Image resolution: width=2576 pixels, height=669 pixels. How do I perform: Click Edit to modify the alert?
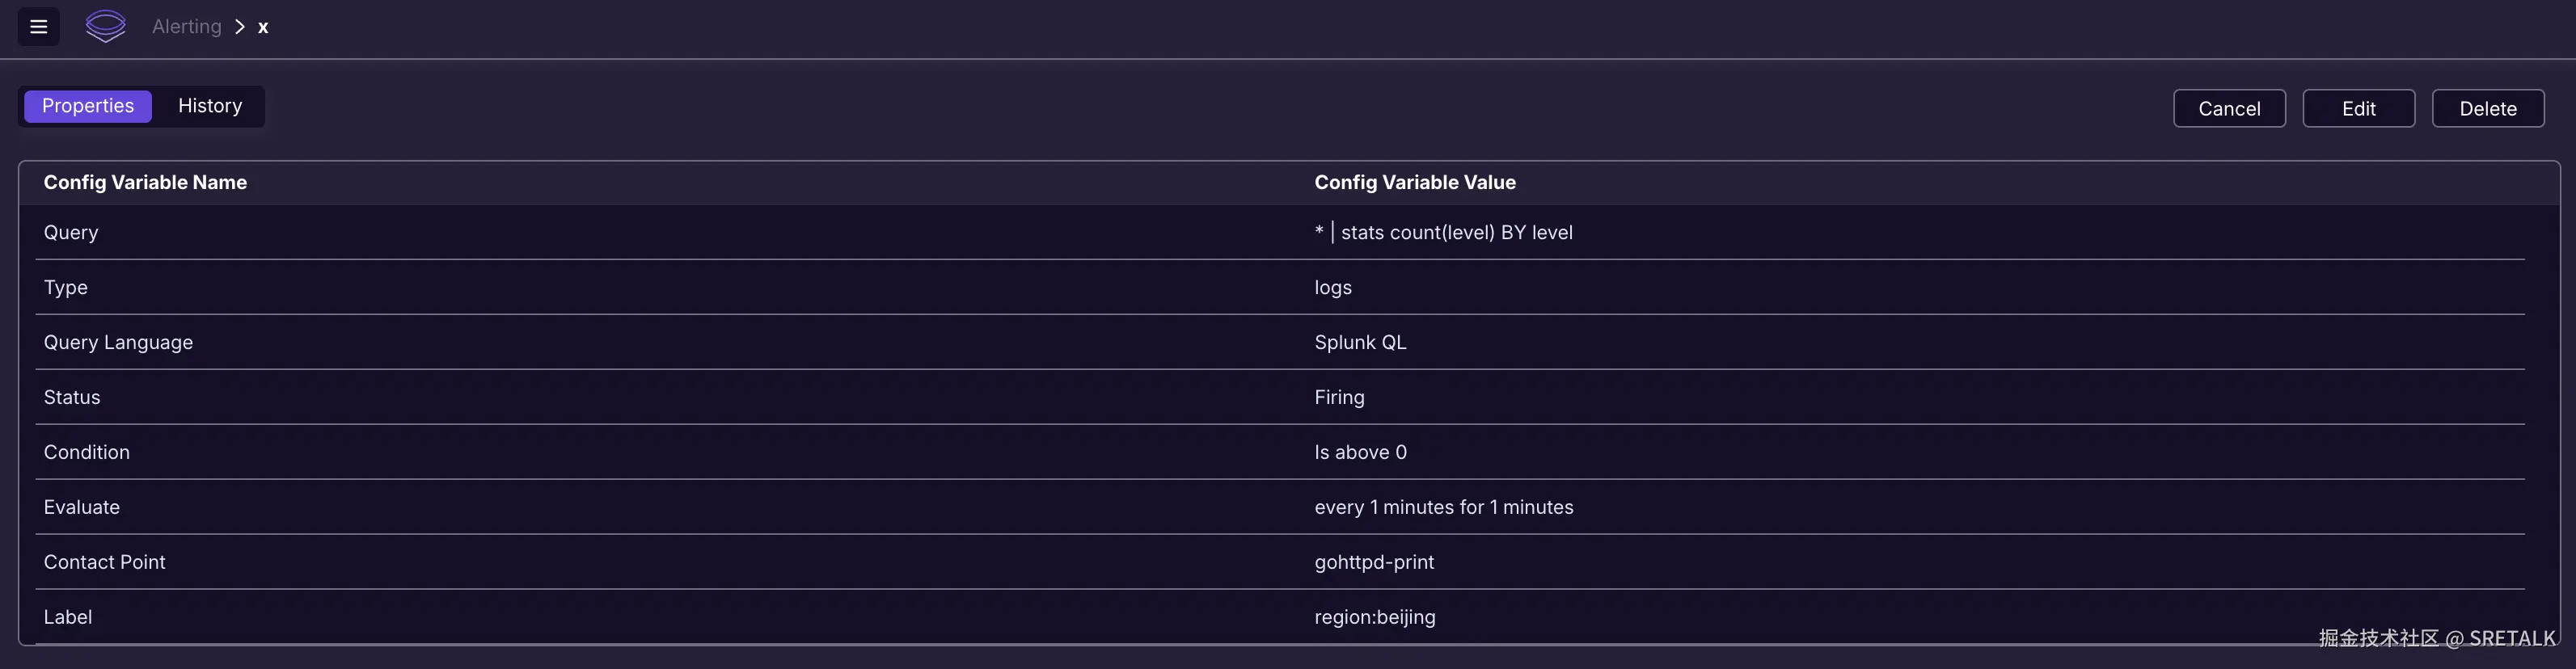coord(2358,109)
